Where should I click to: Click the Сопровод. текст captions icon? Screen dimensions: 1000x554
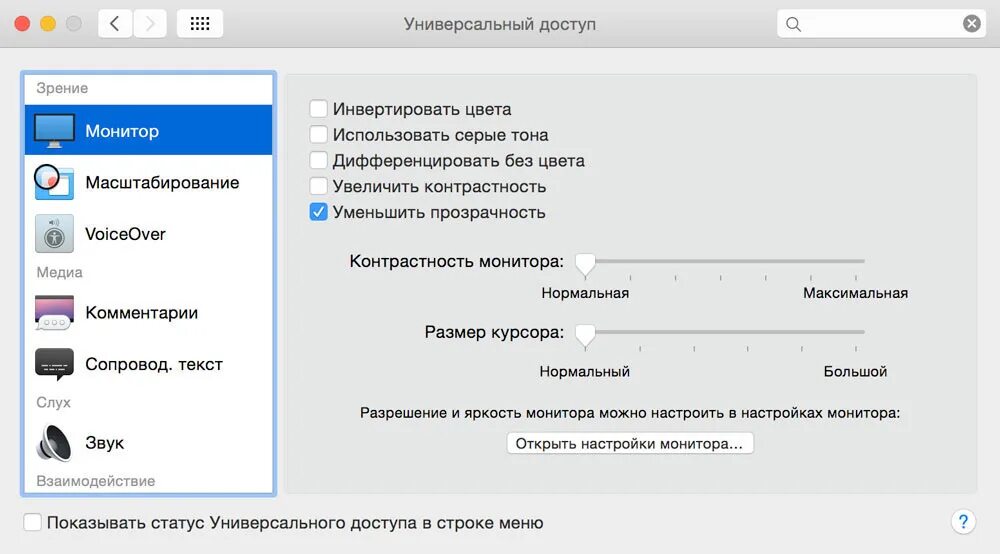[x=54, y=364]
